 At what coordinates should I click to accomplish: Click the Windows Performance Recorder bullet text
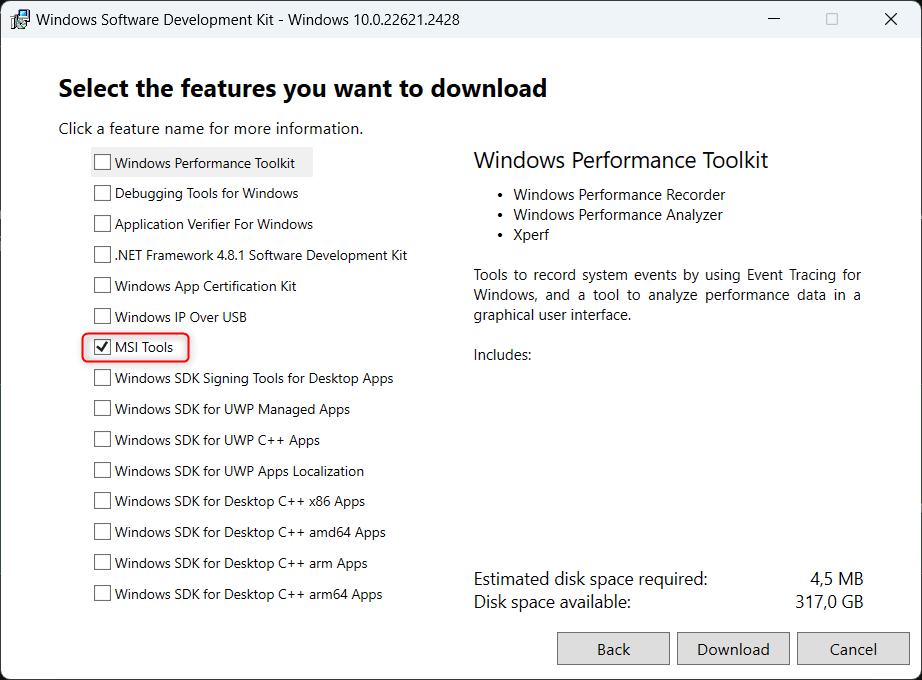(x=619, y=195)
